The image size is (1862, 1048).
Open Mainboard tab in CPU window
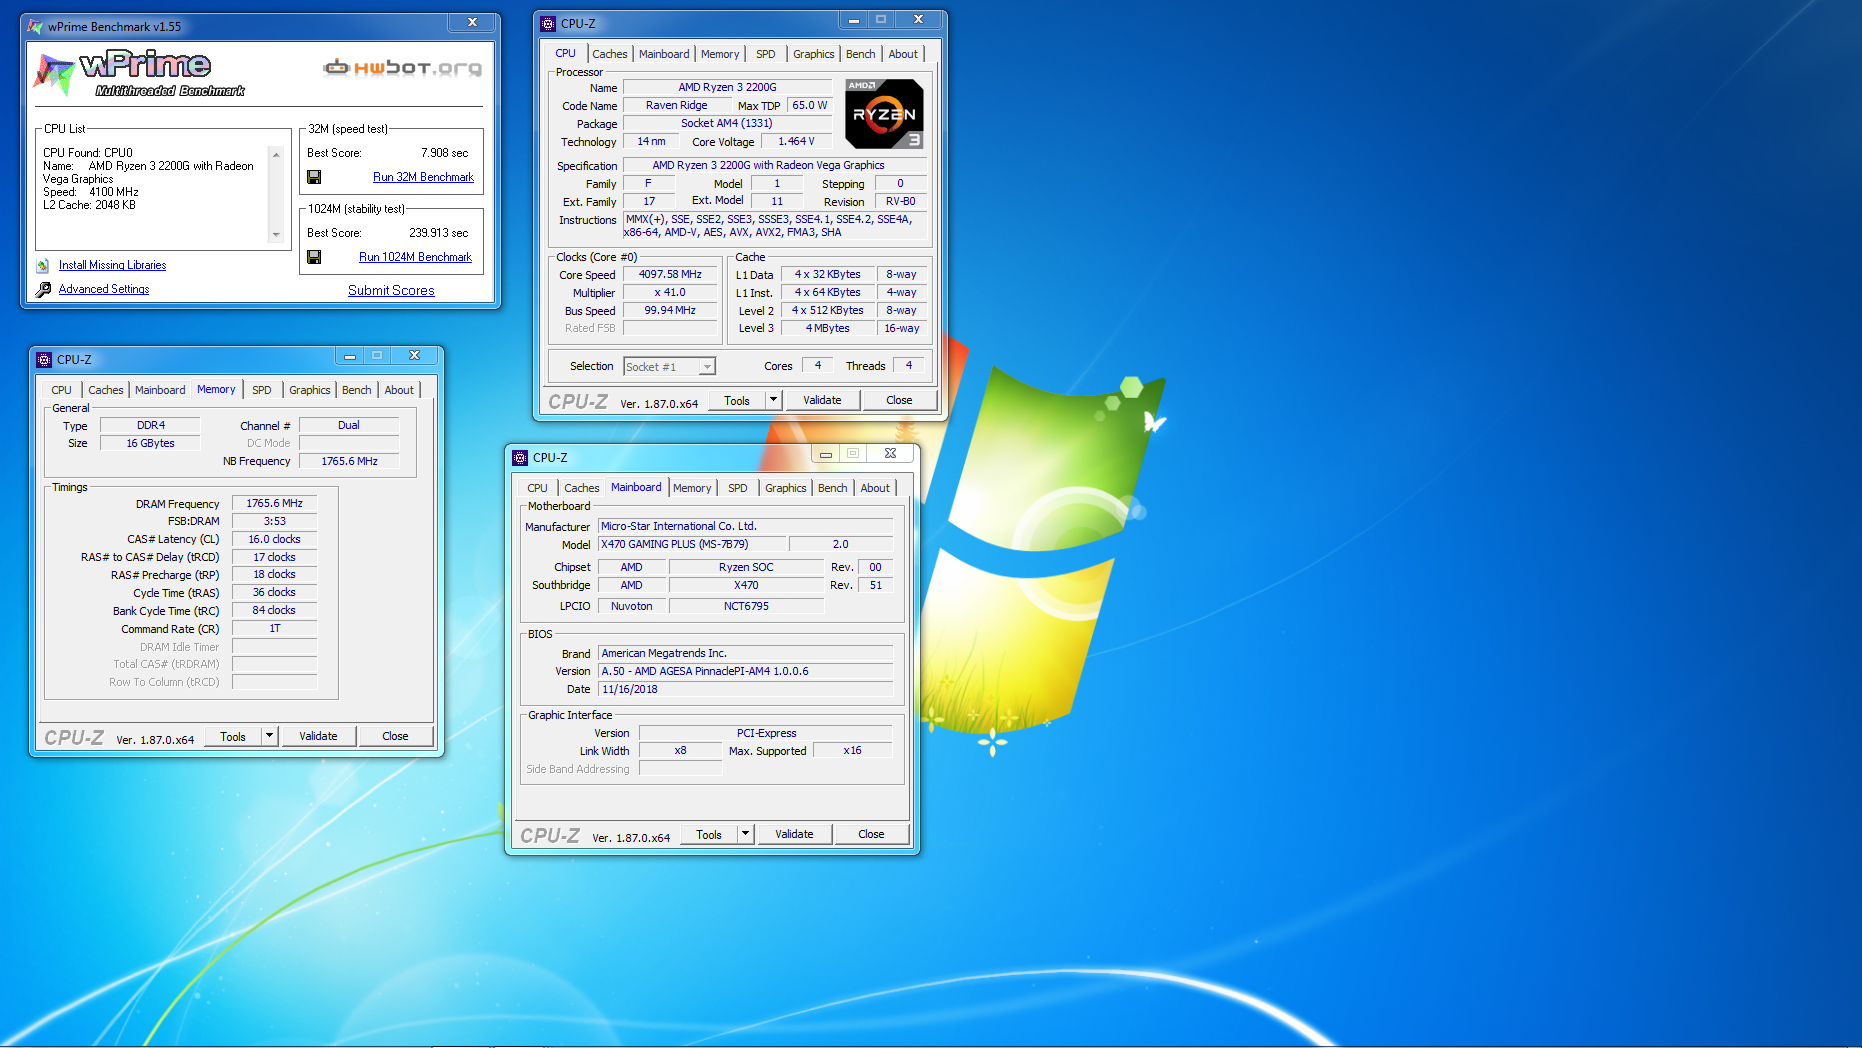[x=664, y=54]
